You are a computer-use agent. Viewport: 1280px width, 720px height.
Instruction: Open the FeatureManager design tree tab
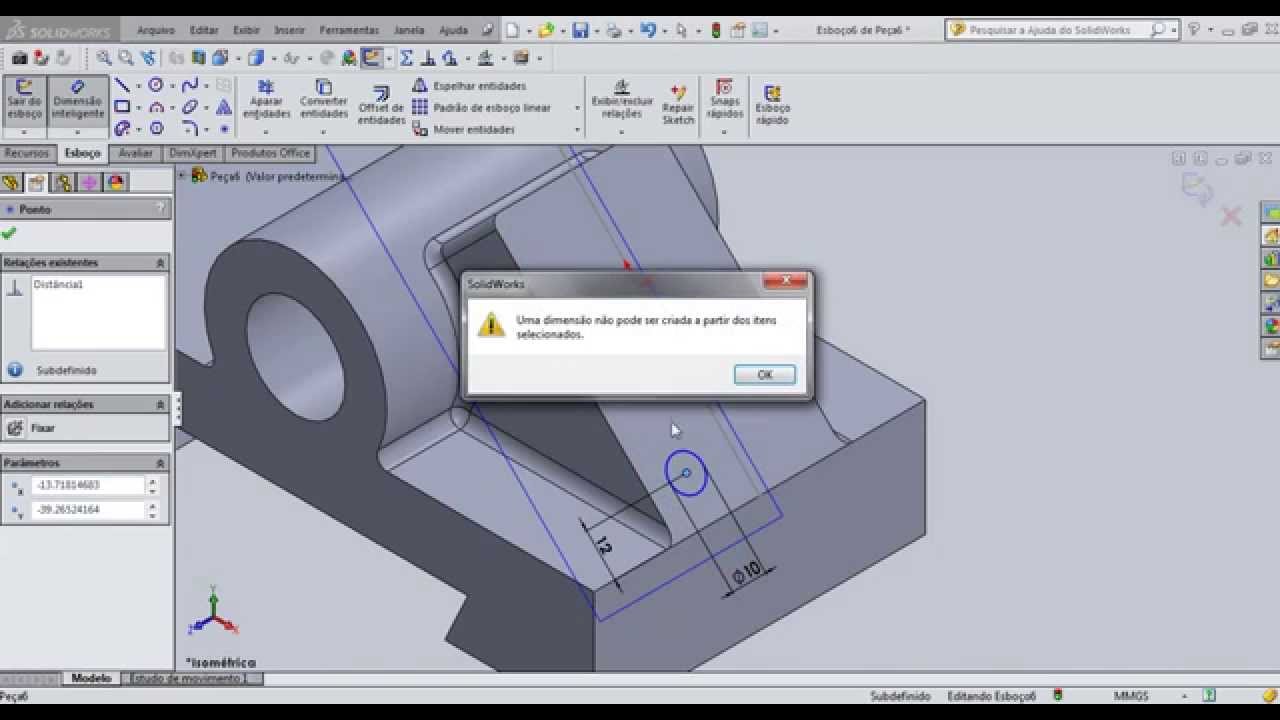pos(11,183)
